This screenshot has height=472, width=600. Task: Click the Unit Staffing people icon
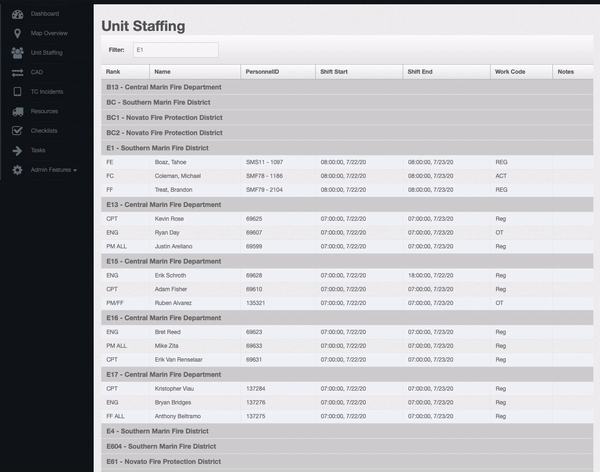17,52
